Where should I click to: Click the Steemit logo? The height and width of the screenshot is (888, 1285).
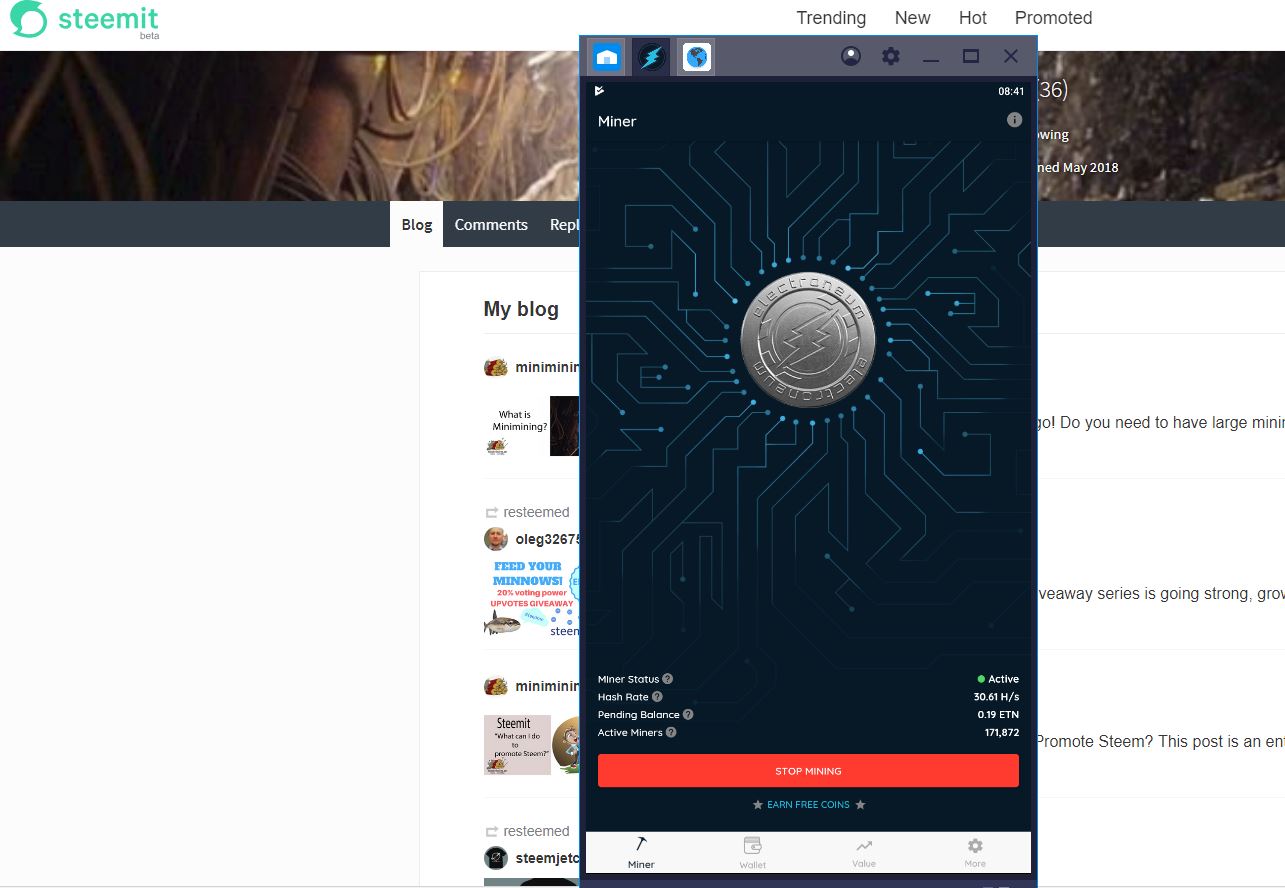[x=84, y=21]
